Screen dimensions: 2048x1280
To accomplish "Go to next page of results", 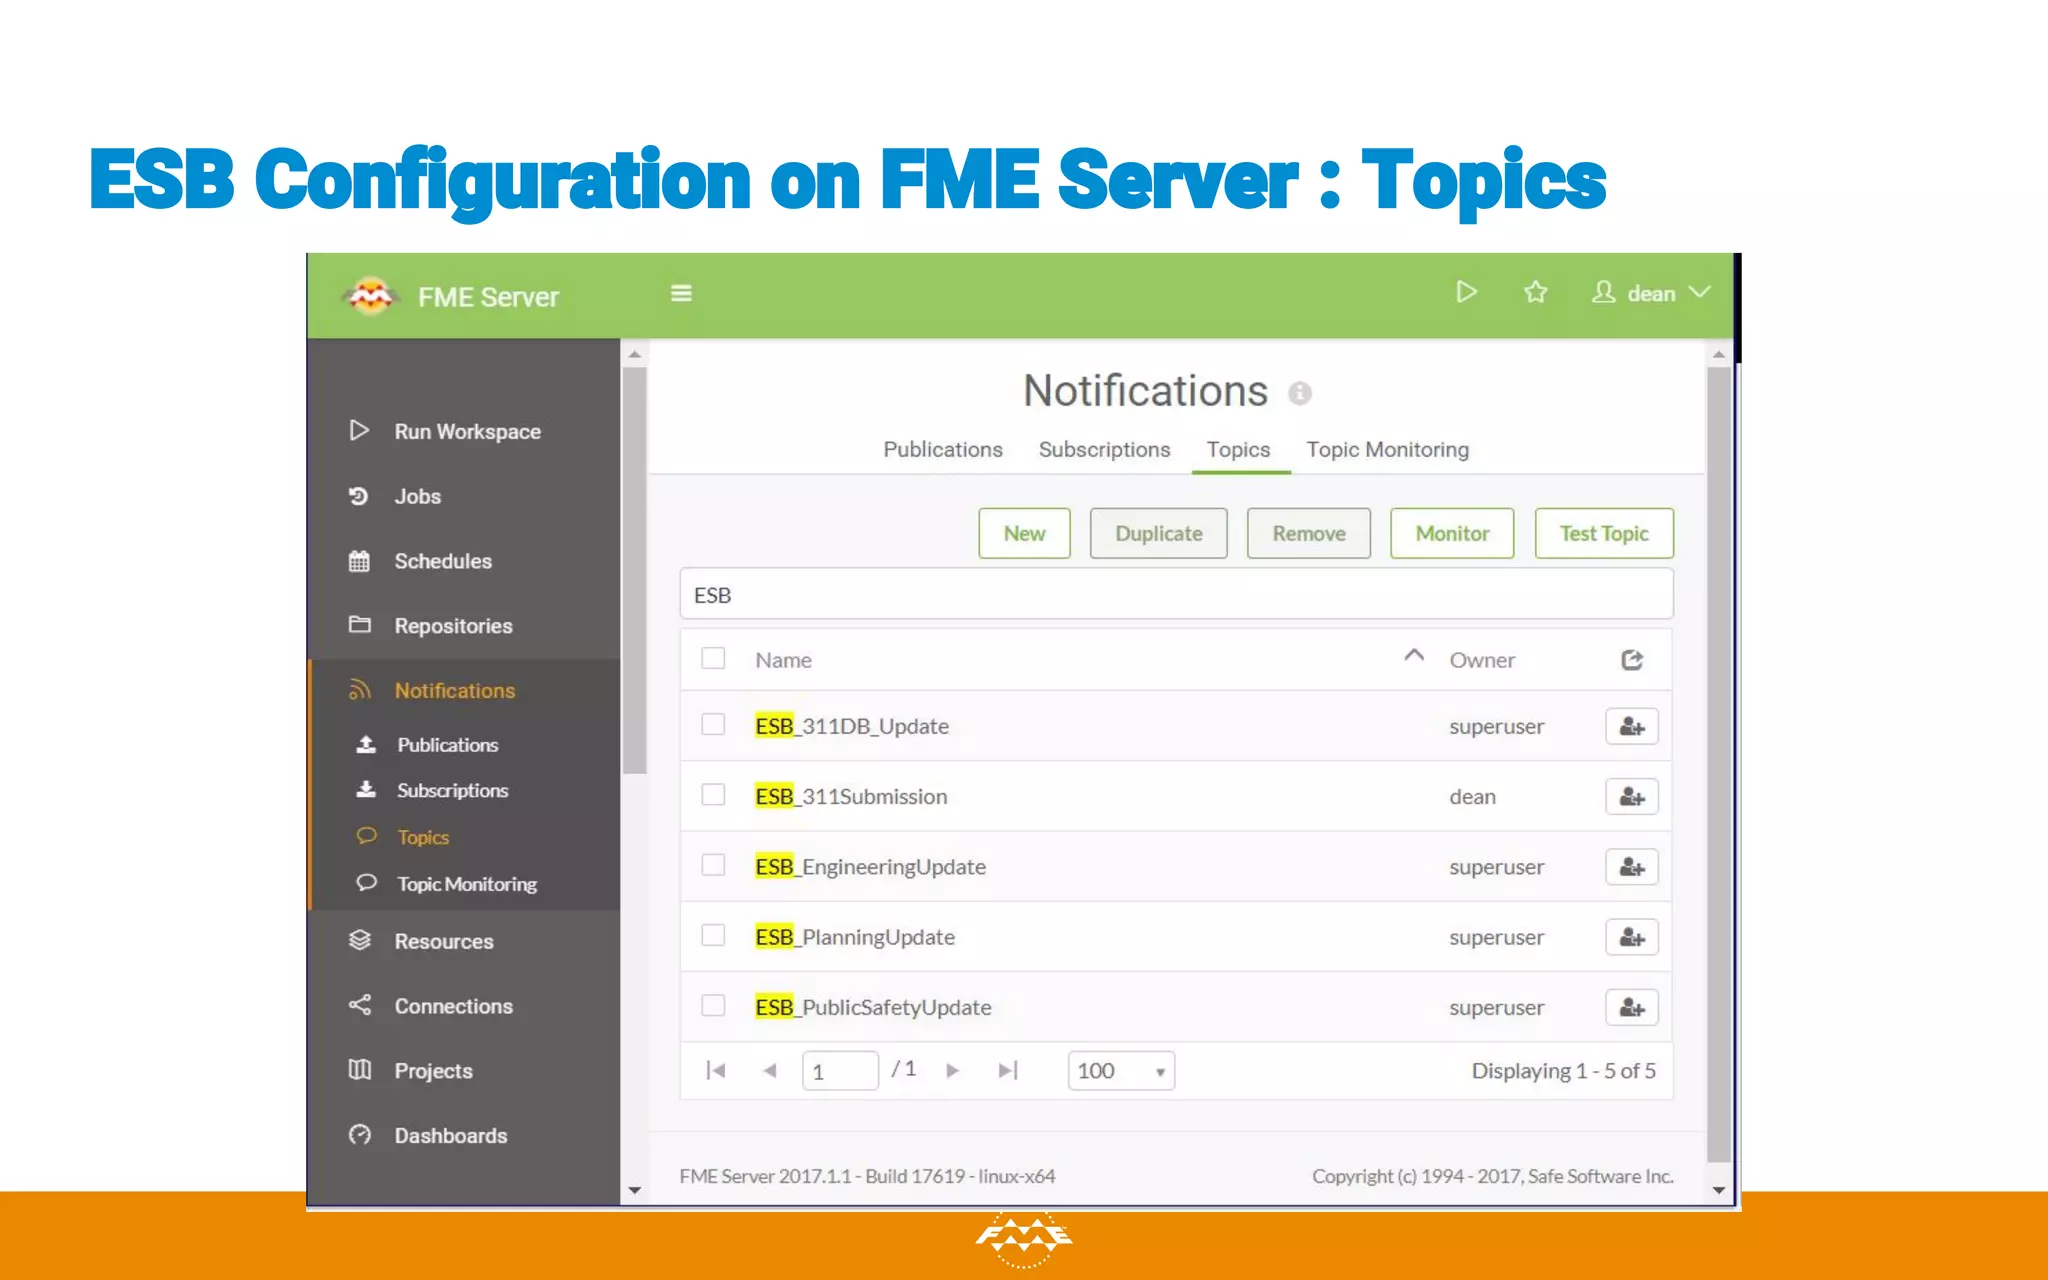I will click(952, 1070).
